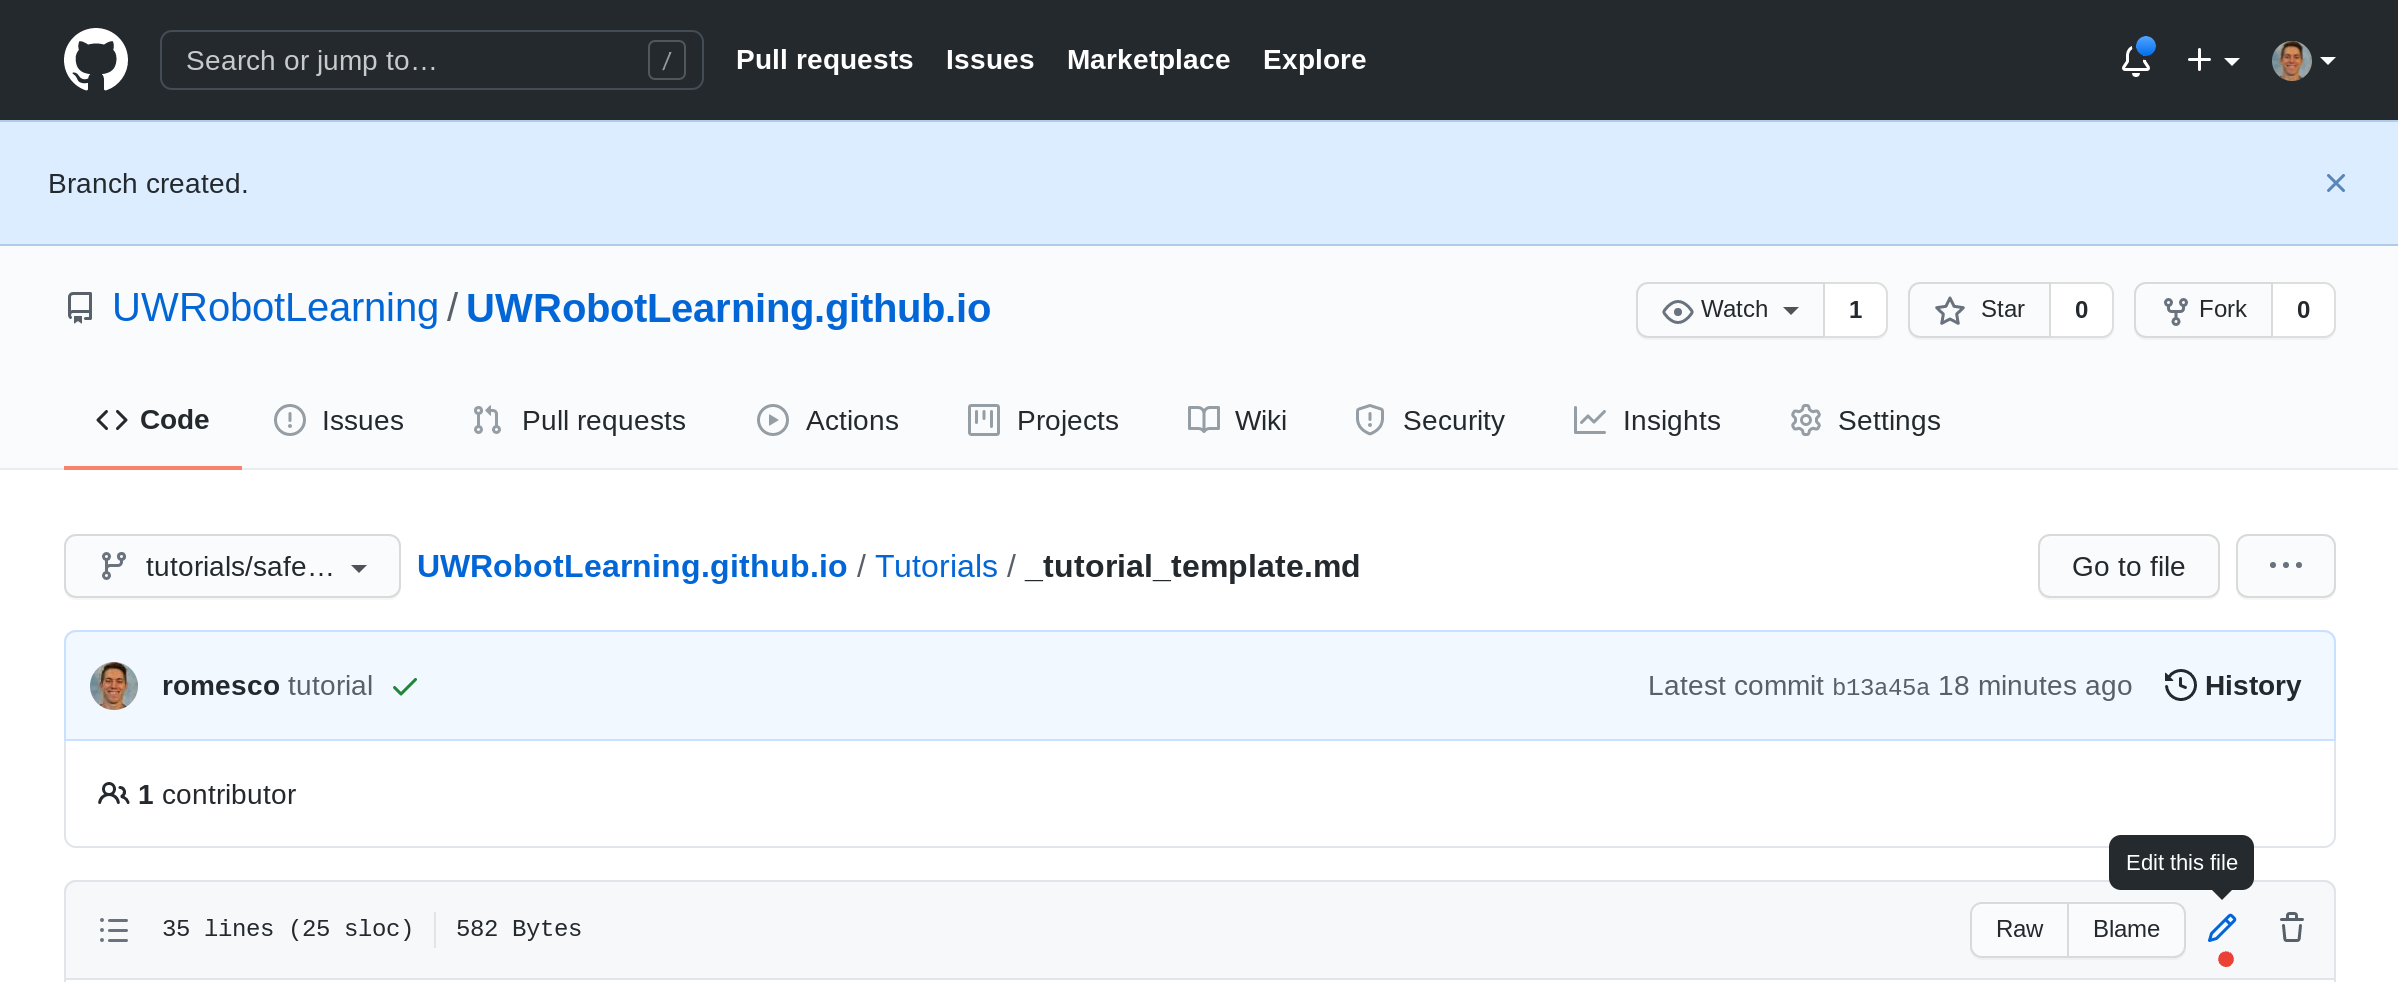Viewport: 2398px width, 982px height.
Task: View the stargazers count of 0
Action: [x=2081, y=310]
